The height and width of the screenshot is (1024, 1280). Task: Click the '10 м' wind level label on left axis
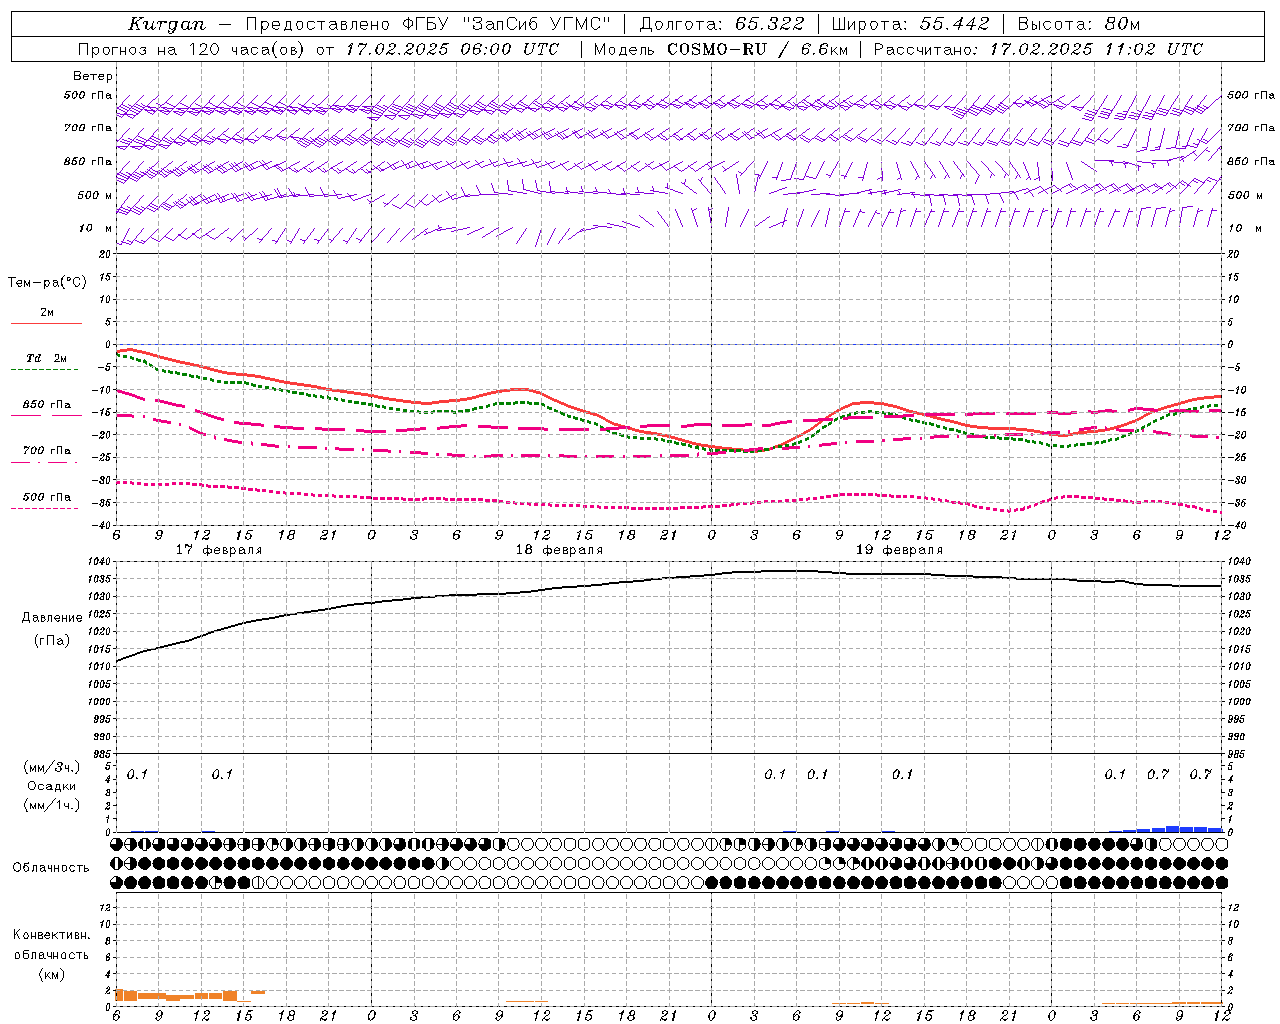[96, 228]
